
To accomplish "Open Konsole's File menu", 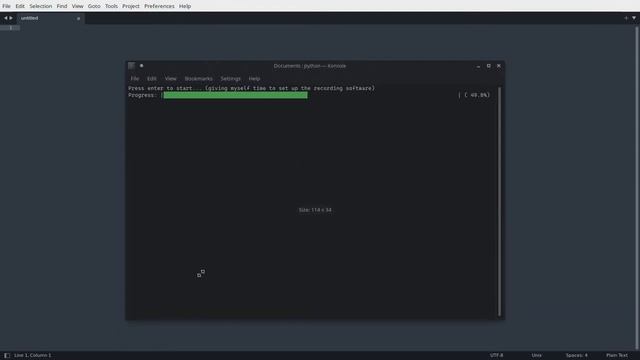I will pyautogui.click(x=135, y=78).
